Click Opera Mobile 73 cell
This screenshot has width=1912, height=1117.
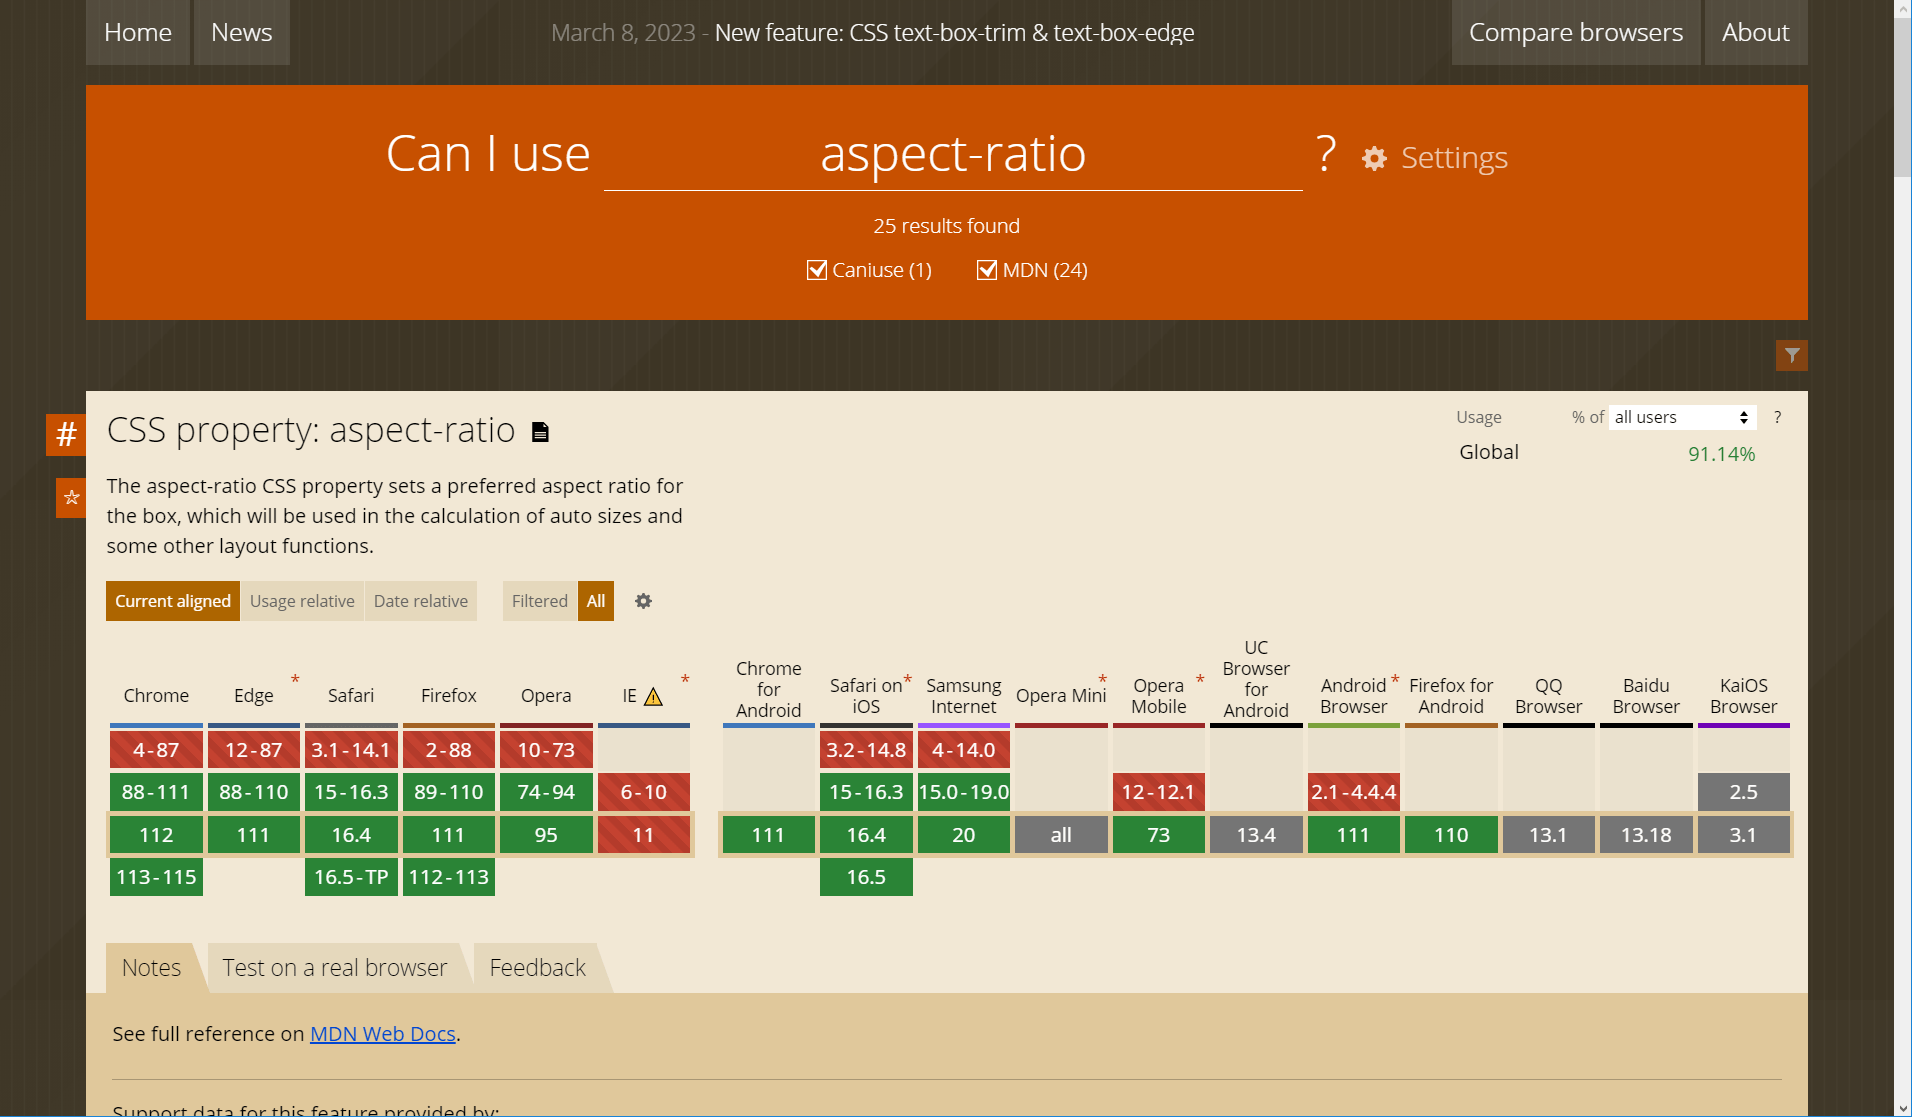(x=1159, y=835)
